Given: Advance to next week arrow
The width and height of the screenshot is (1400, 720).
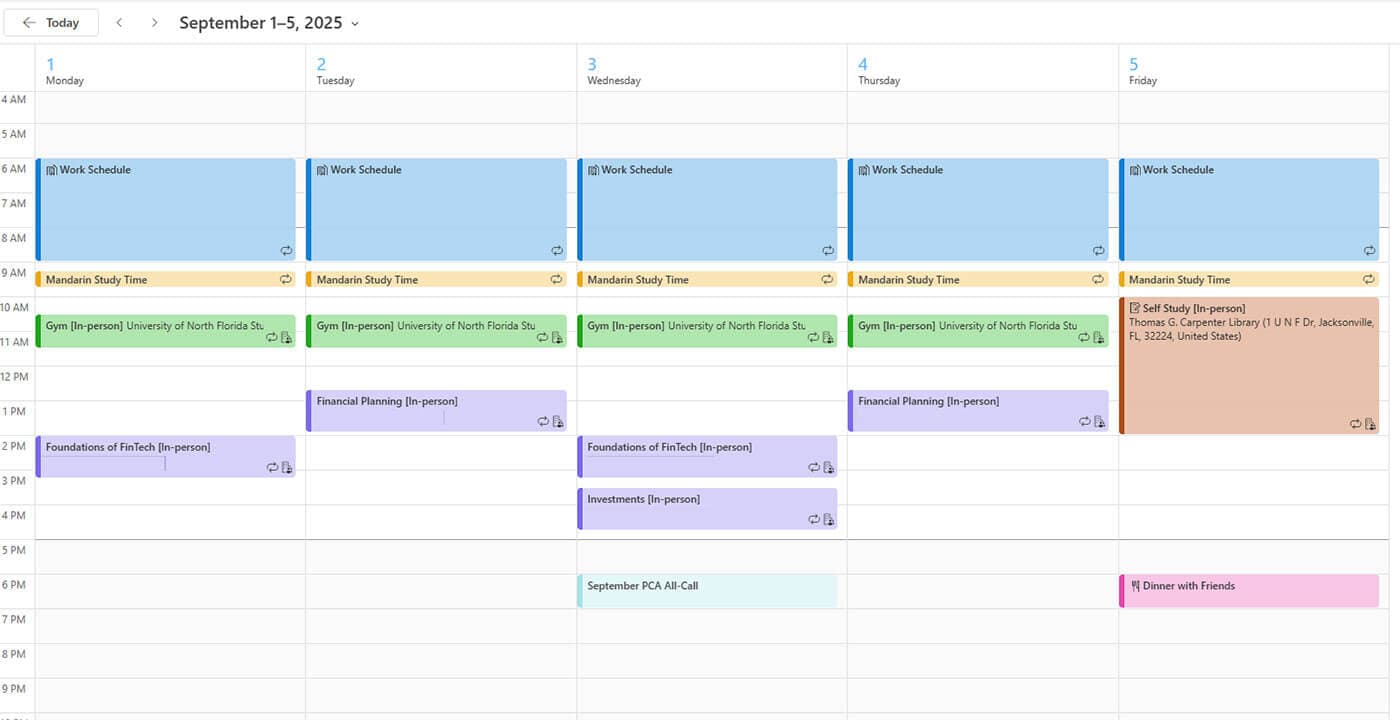Looking at the screenshot, I should point(154,22).
